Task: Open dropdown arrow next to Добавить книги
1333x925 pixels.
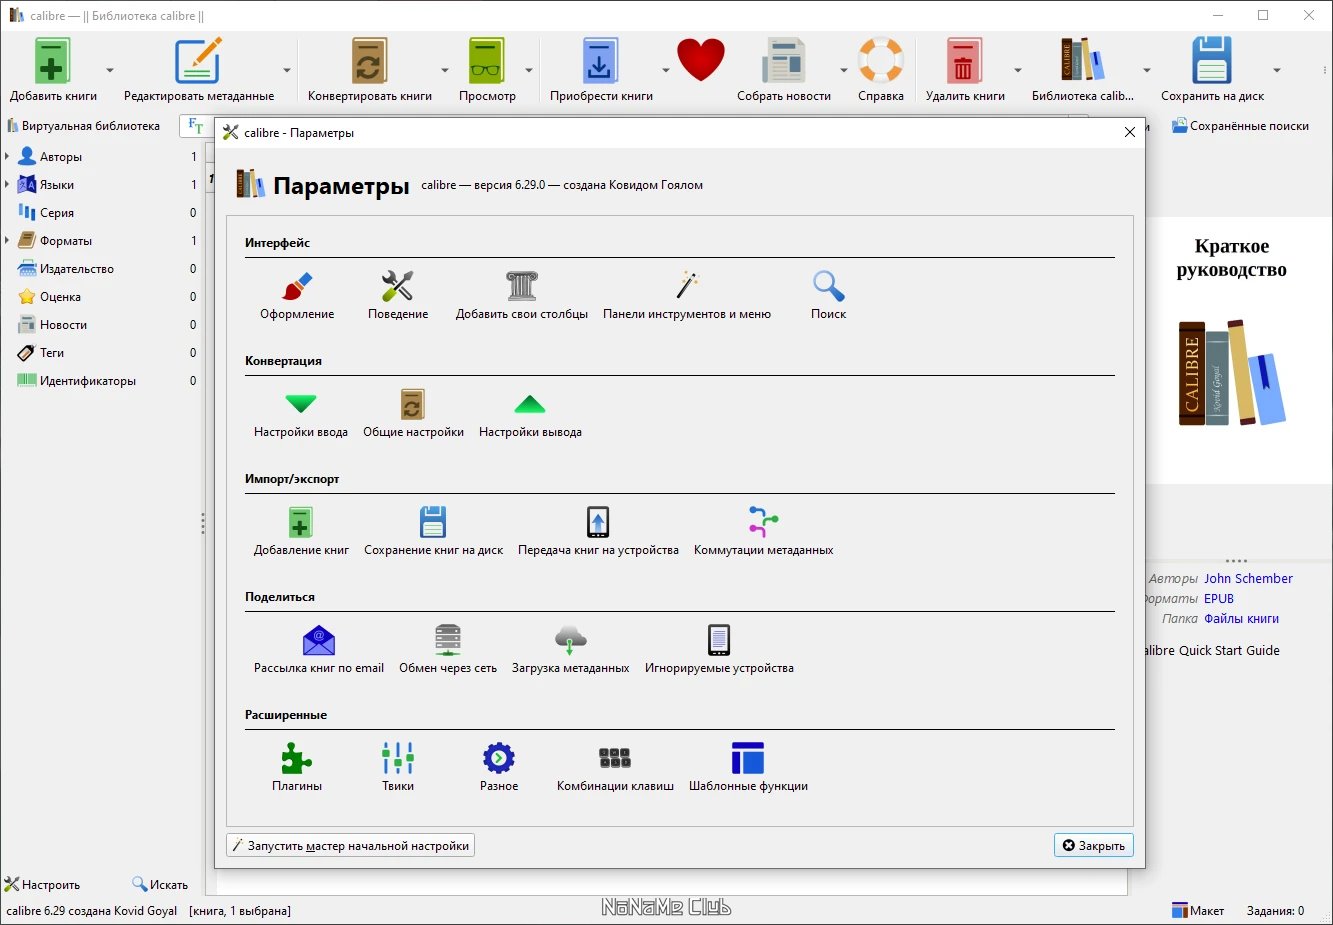Action: [x=110, y=70]
